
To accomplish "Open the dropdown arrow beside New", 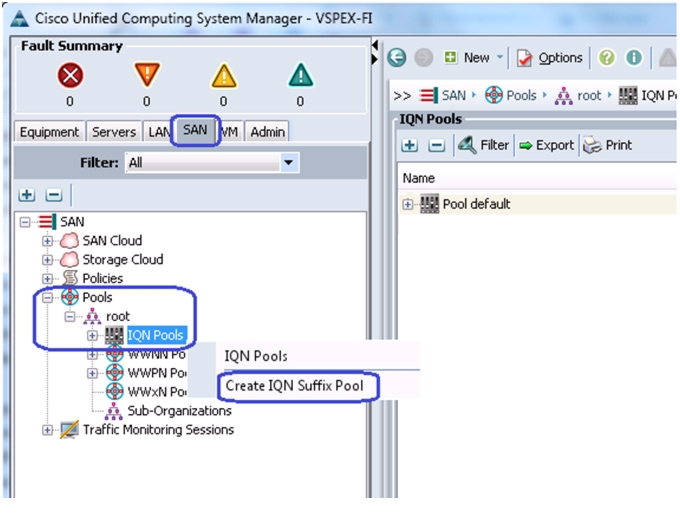I will (500, 57).
